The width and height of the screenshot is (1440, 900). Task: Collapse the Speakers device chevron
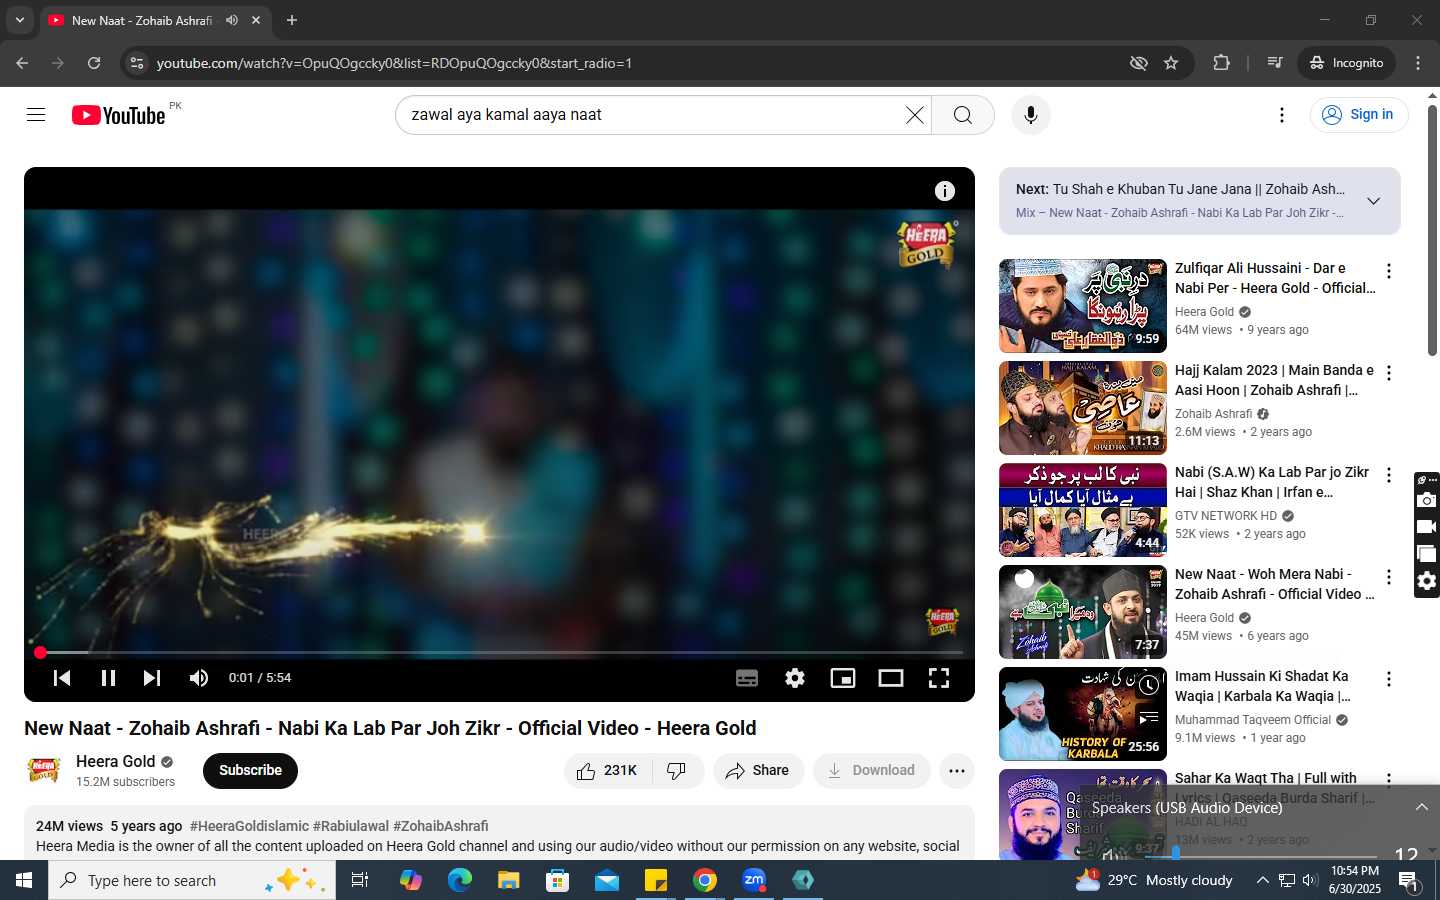pos(1421,807)
